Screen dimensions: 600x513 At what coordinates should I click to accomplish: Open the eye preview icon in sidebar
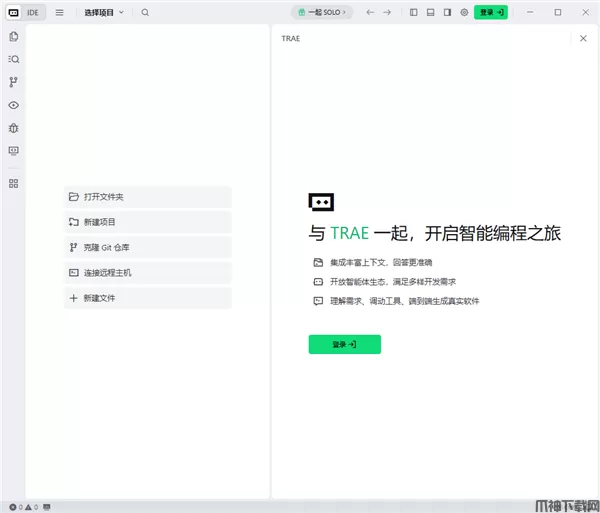coord(14,105)
